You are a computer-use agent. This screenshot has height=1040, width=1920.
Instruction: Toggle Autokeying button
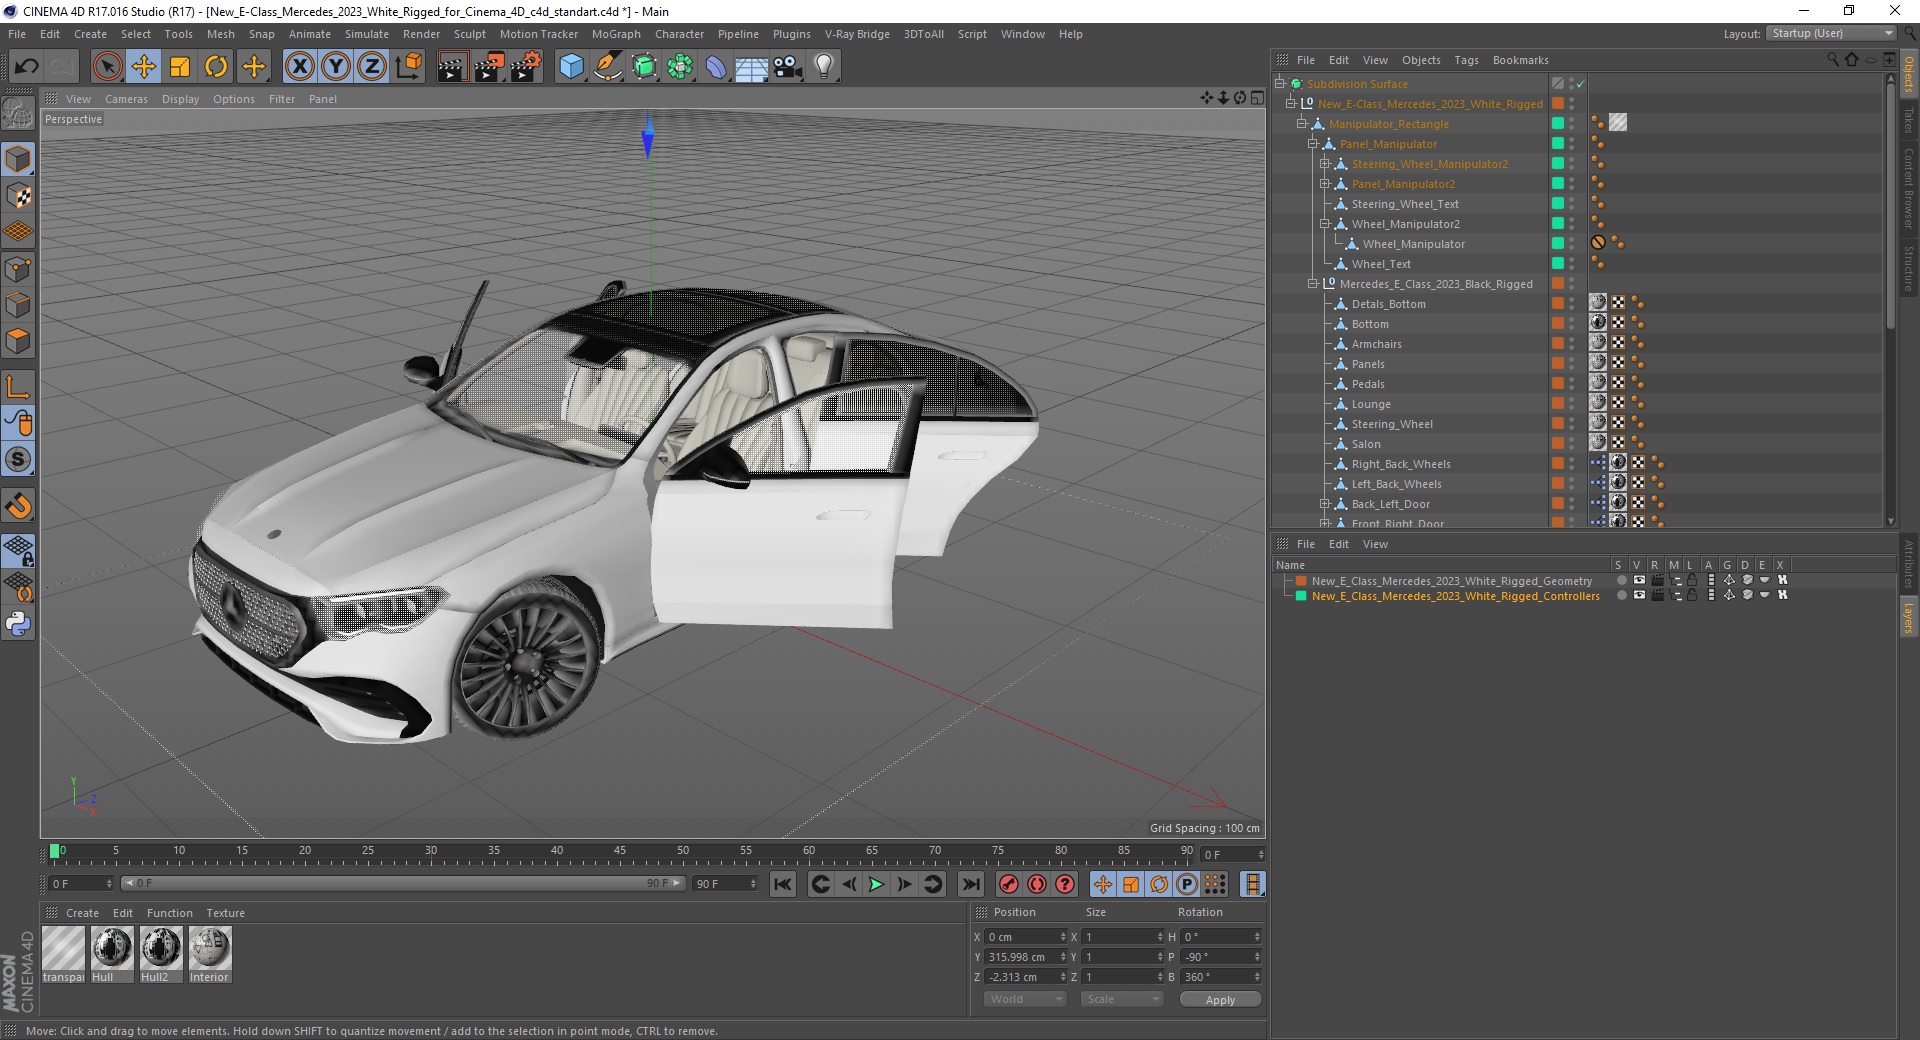pos(1037,884)
